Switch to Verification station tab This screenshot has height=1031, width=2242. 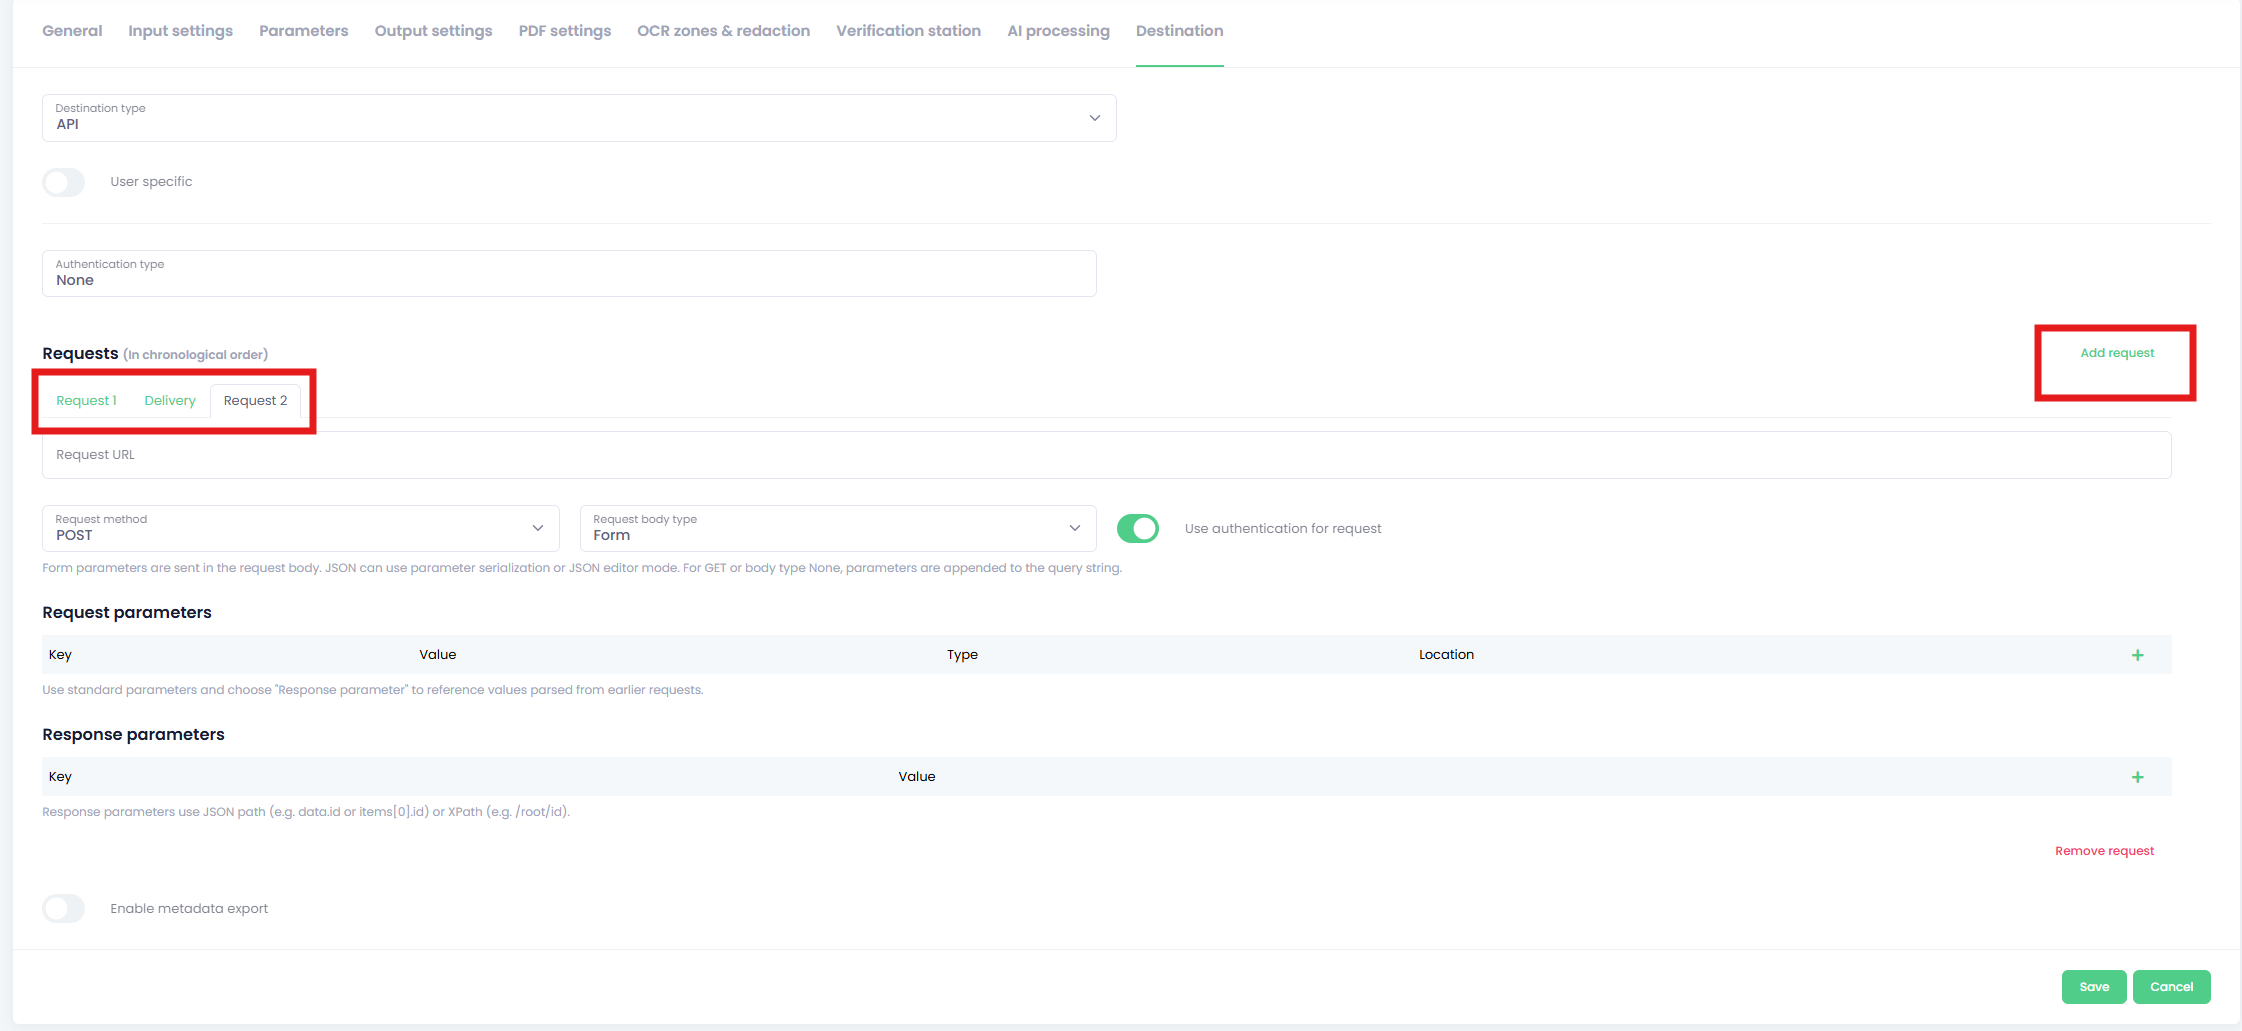pyautogui.click(x=909, y=31)
